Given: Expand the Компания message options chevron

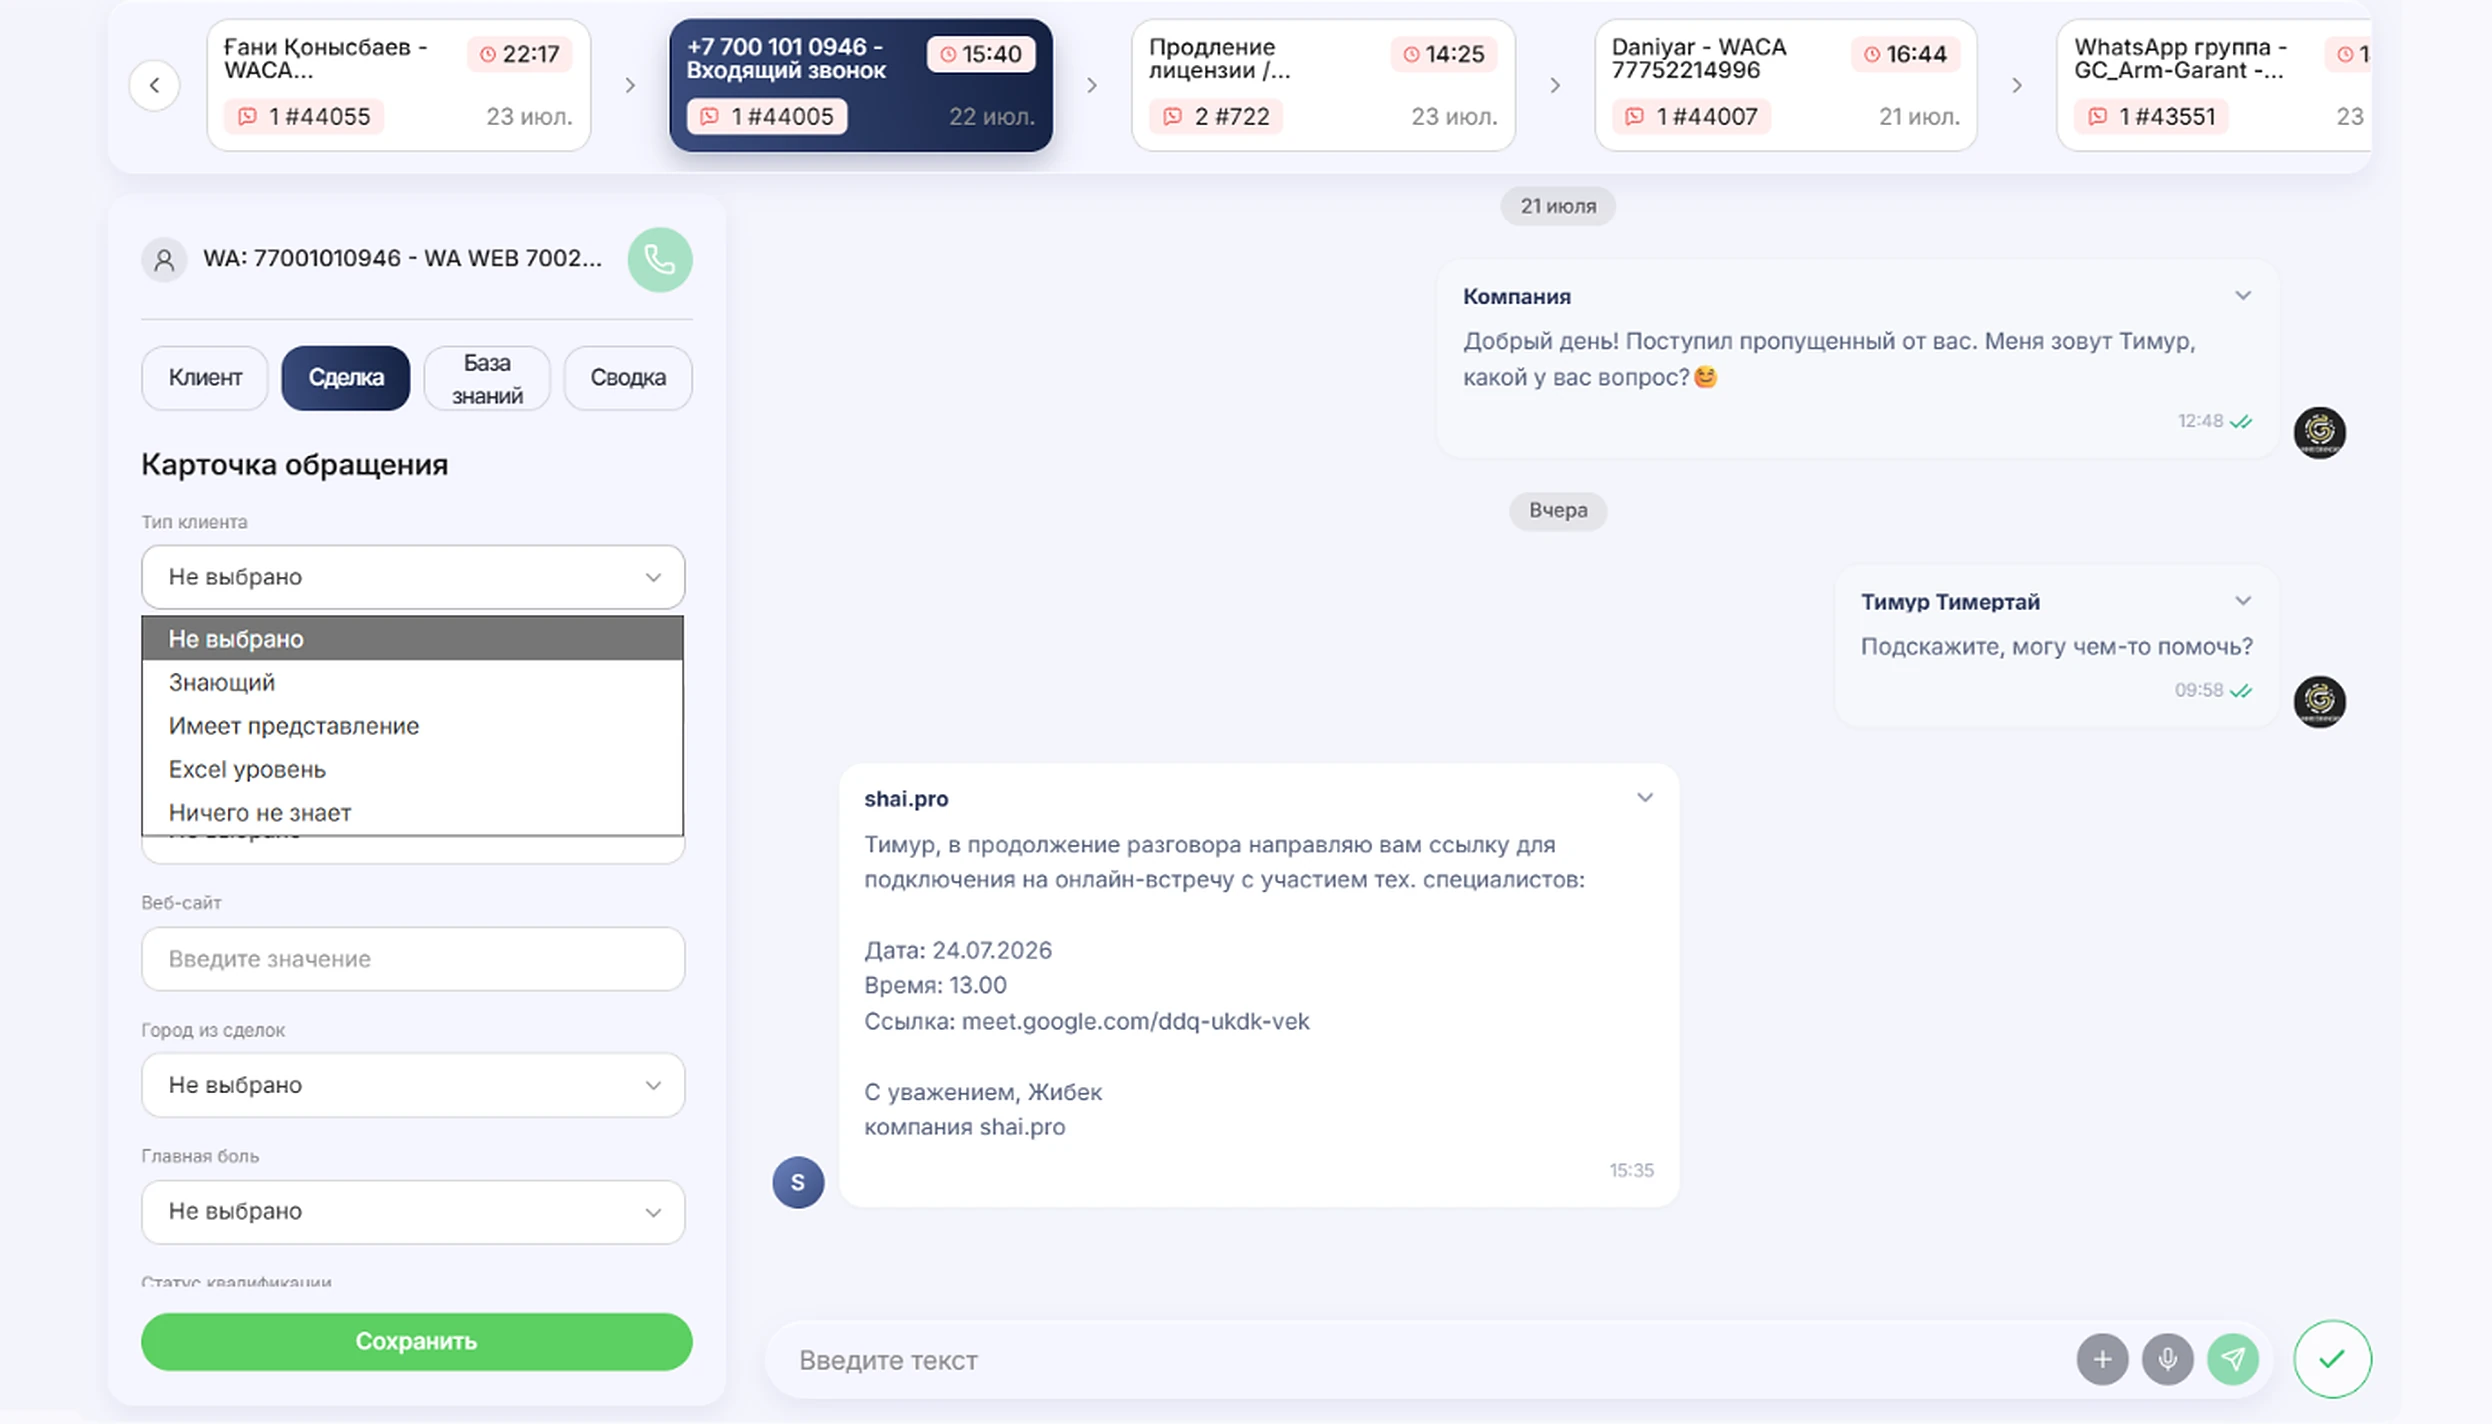Looking at the screenshot, I should (x=2243, y=296).
